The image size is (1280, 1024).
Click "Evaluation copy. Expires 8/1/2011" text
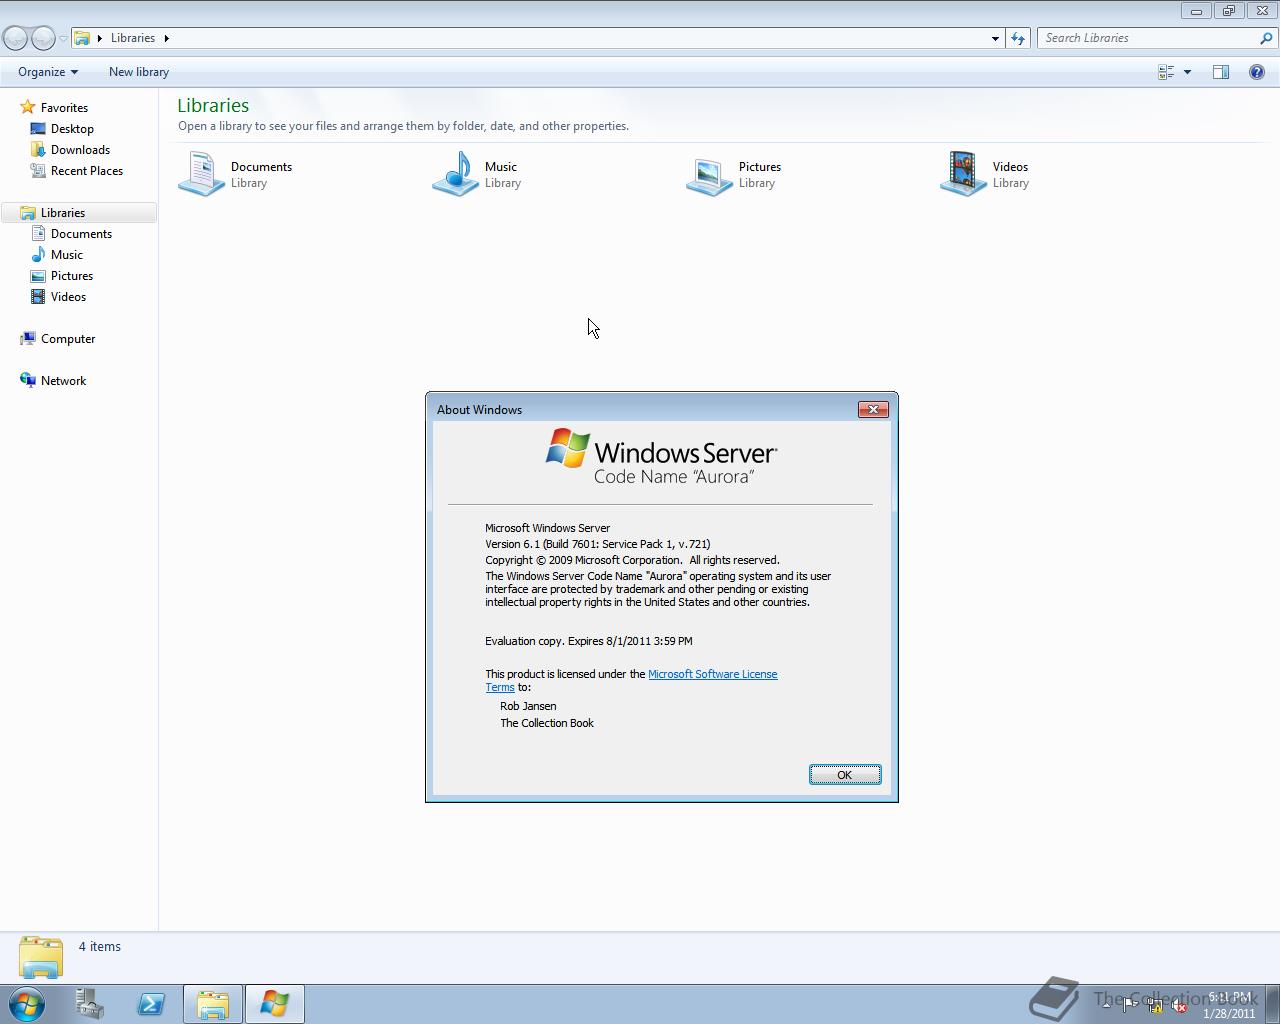point(589,641)
